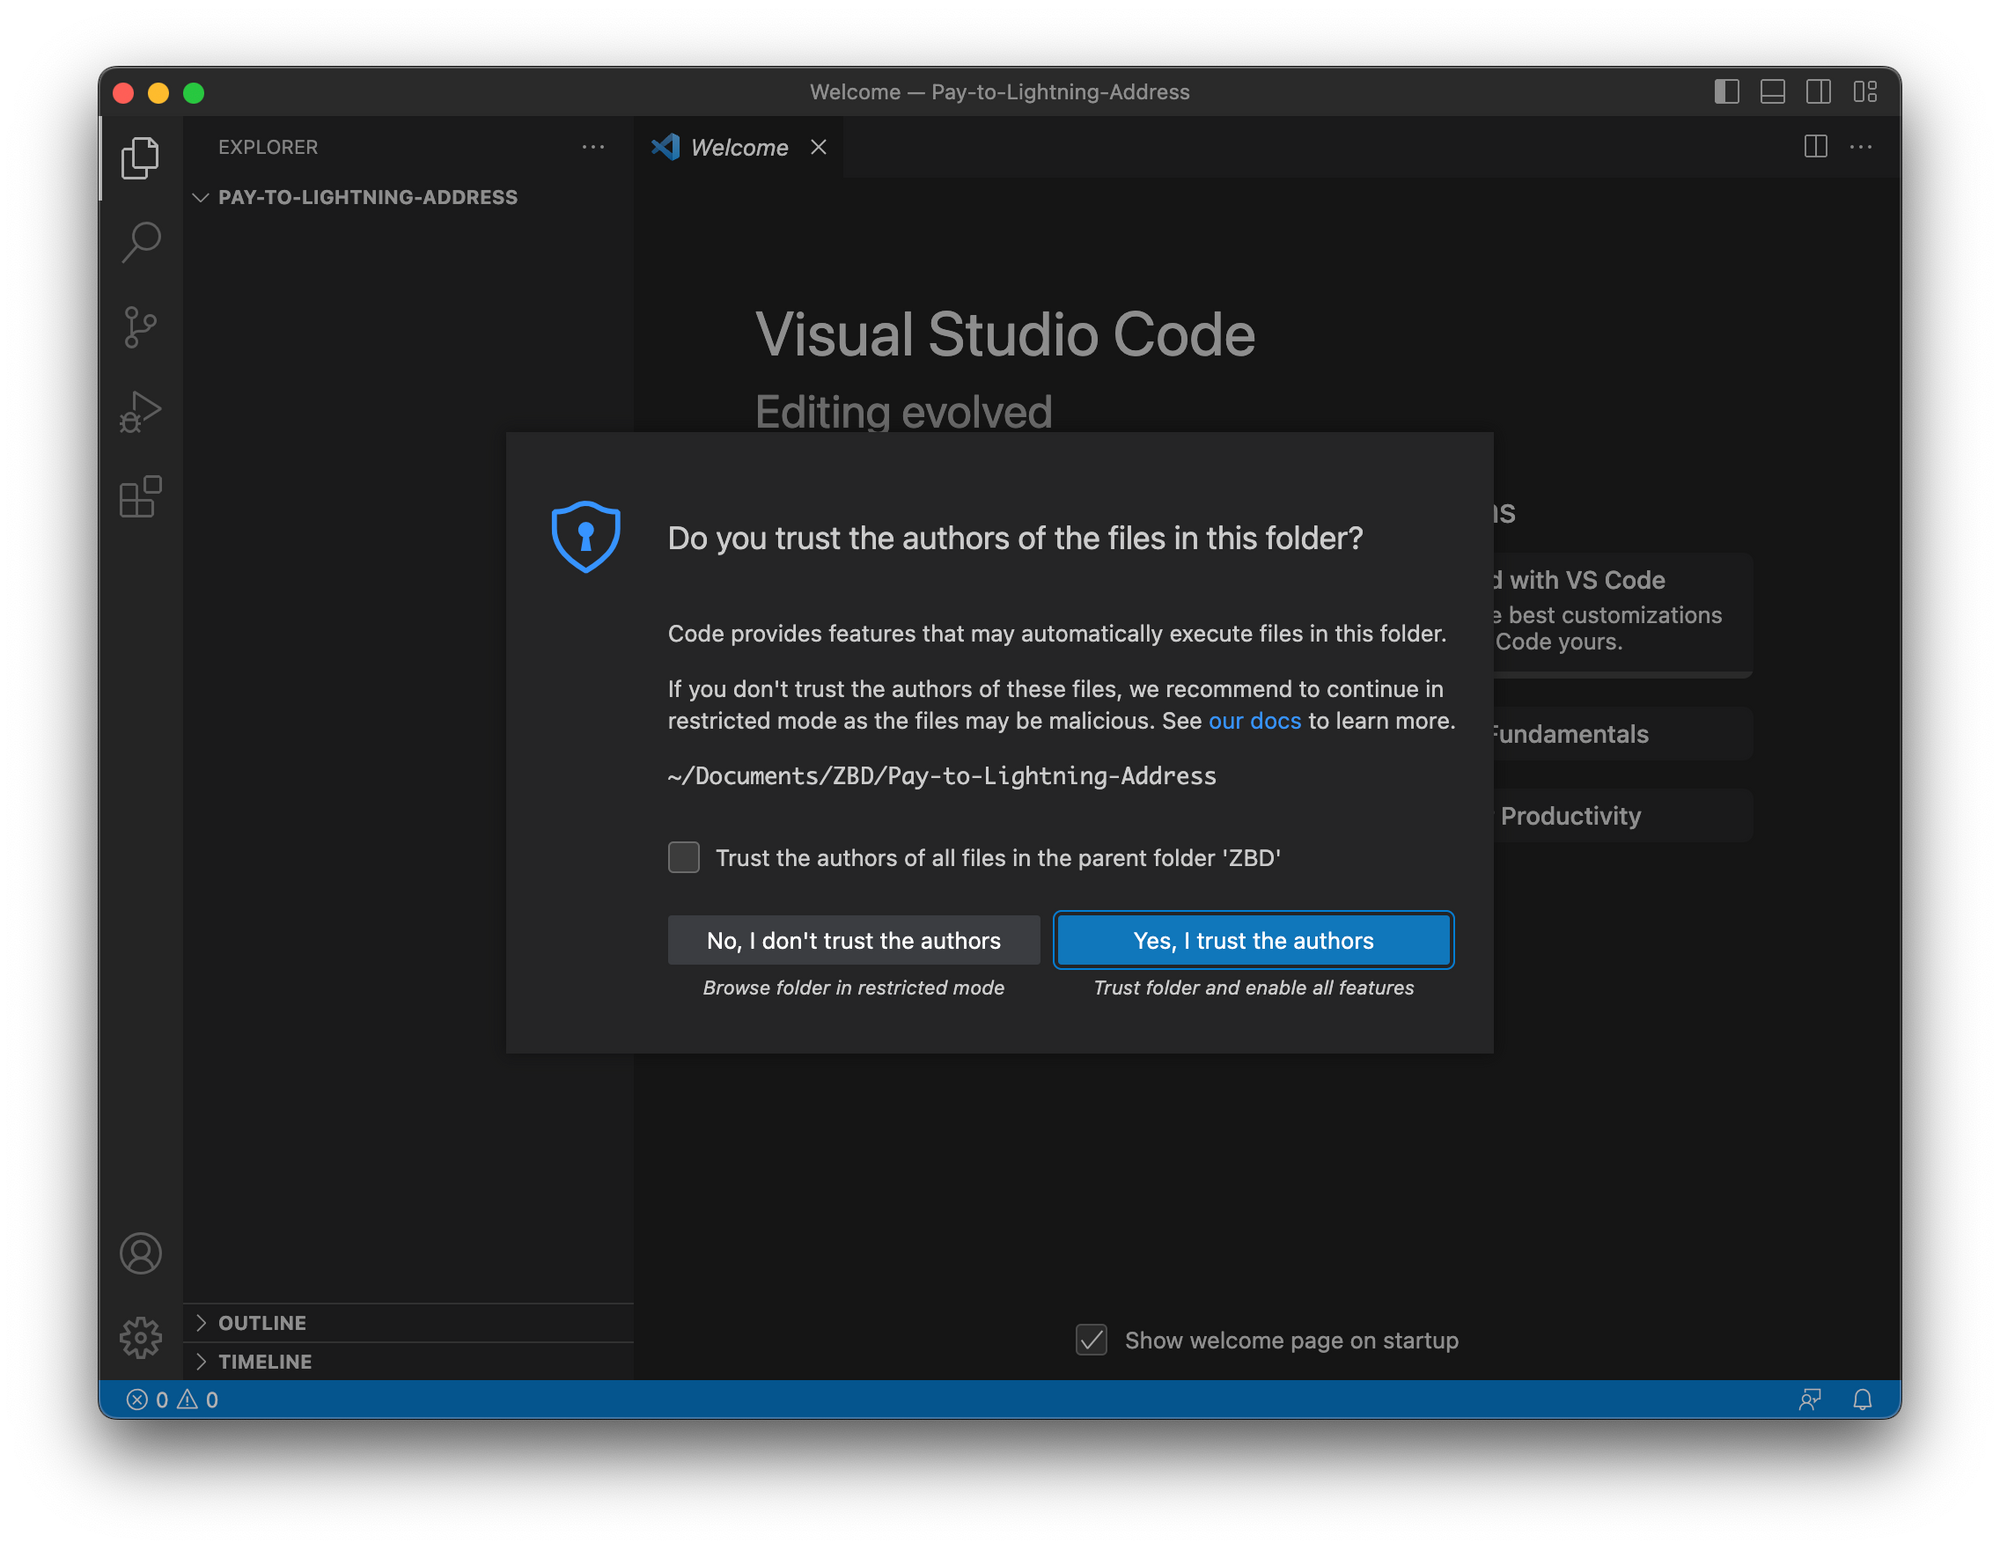Toggle the bottom panel layout
The height and width of the screenshot is (1549, 2000).
1773,92
